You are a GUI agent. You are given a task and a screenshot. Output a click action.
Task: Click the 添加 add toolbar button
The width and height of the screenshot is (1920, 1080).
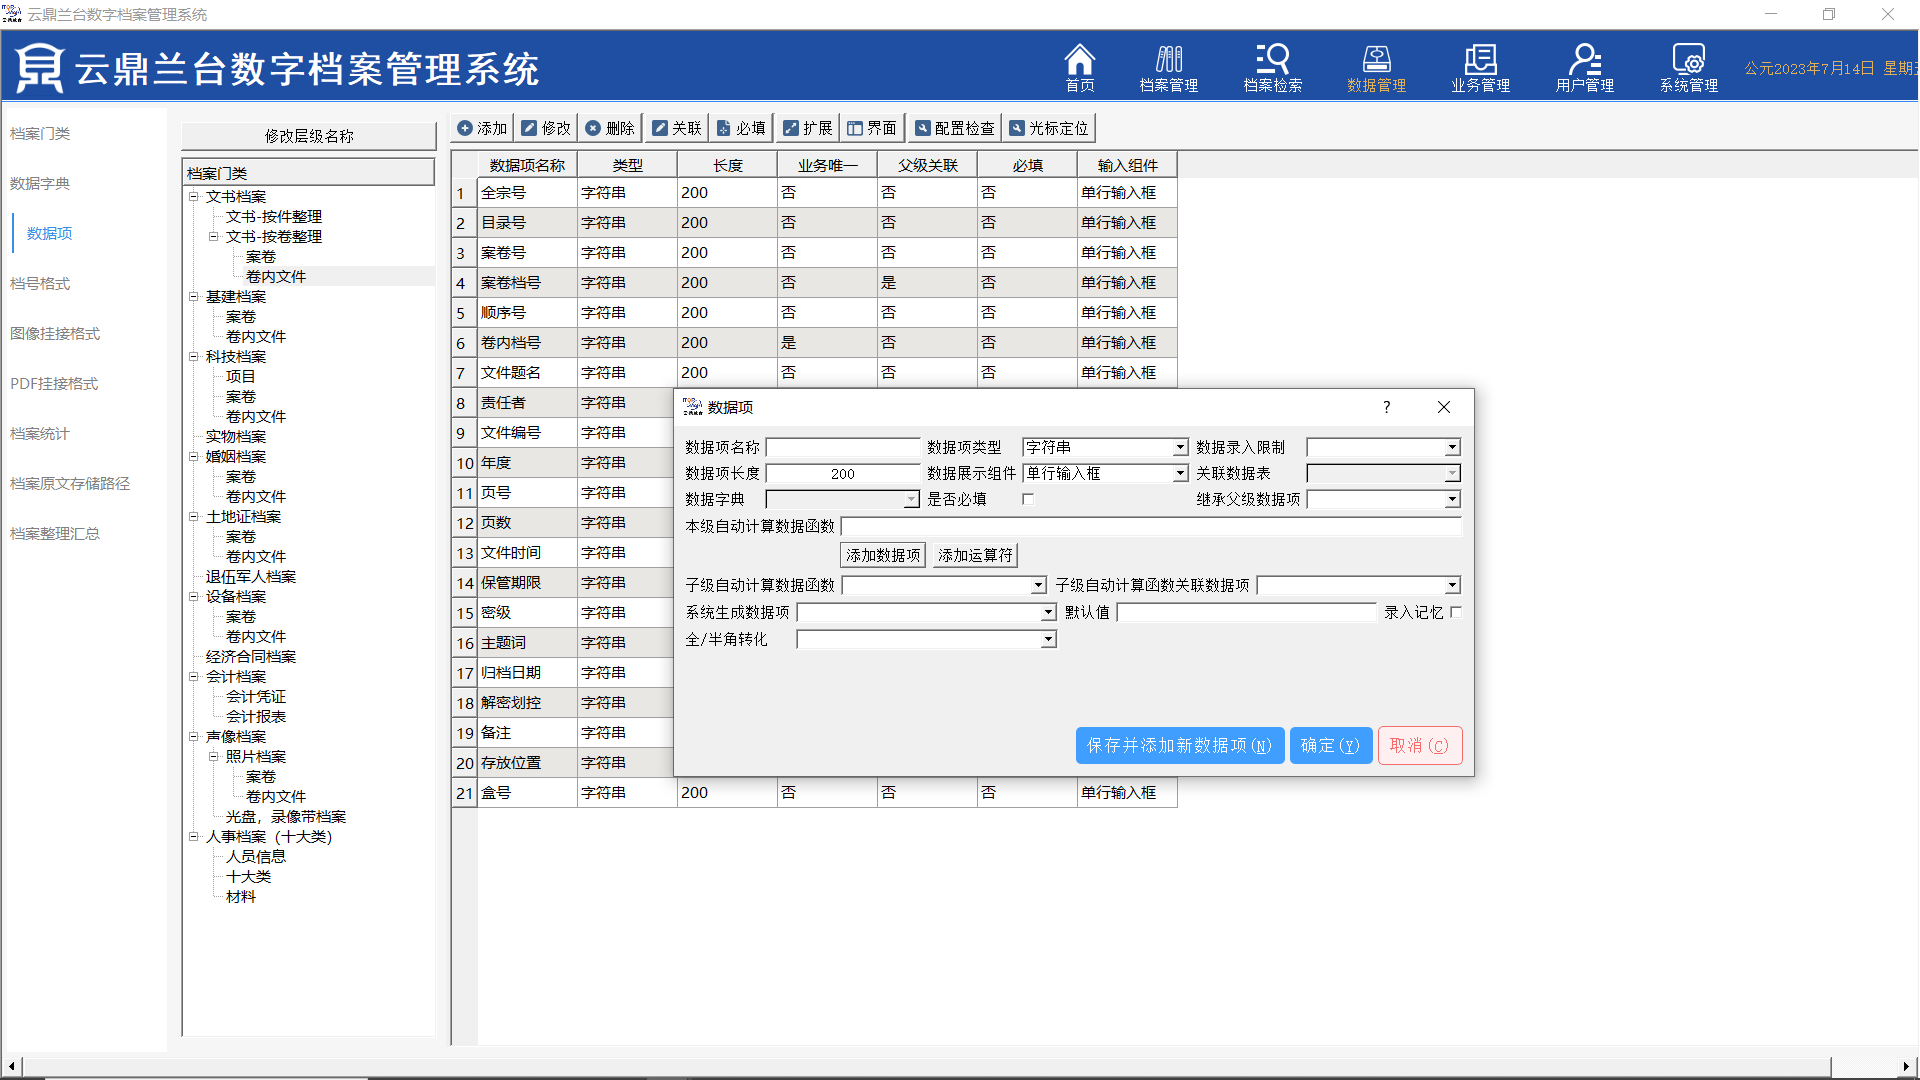[x=482, y=128]
